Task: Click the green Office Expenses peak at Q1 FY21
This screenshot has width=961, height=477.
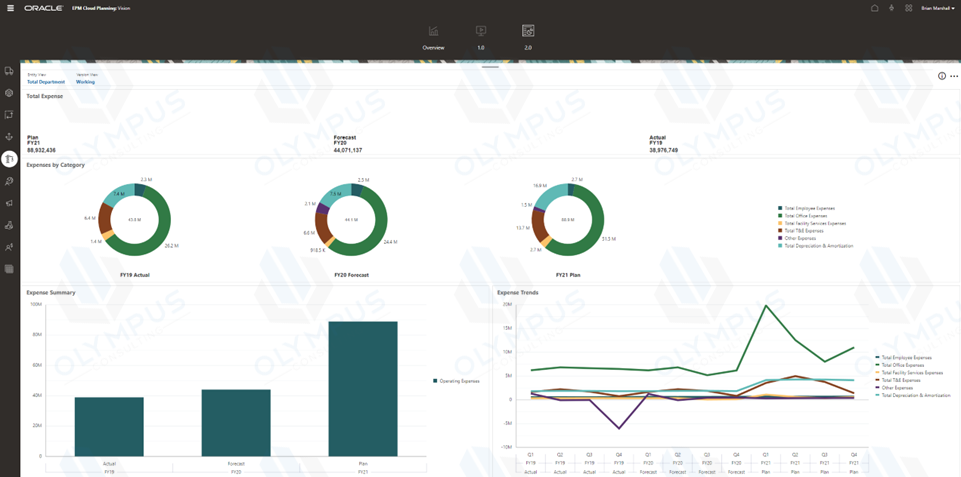Action: pos(766,305)
